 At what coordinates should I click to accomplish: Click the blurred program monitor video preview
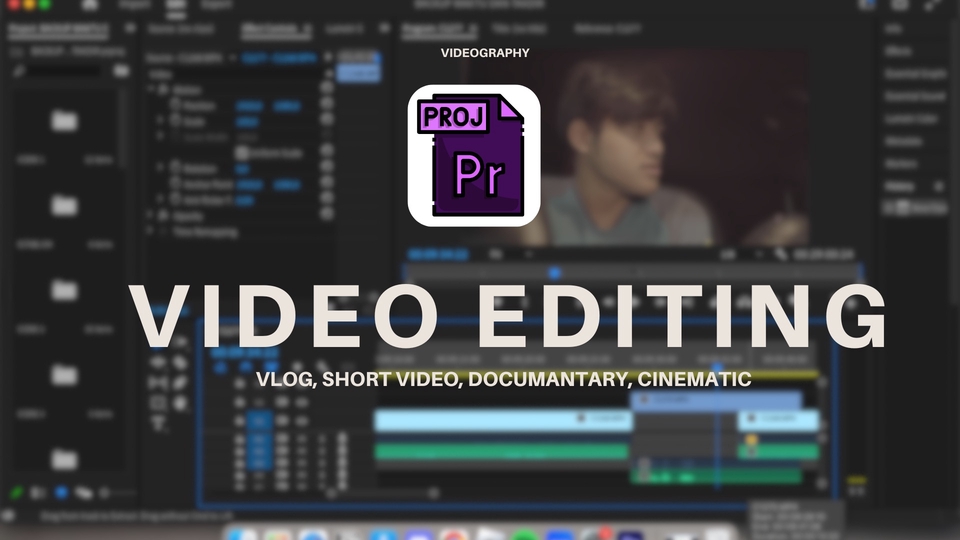click(637, 148)
